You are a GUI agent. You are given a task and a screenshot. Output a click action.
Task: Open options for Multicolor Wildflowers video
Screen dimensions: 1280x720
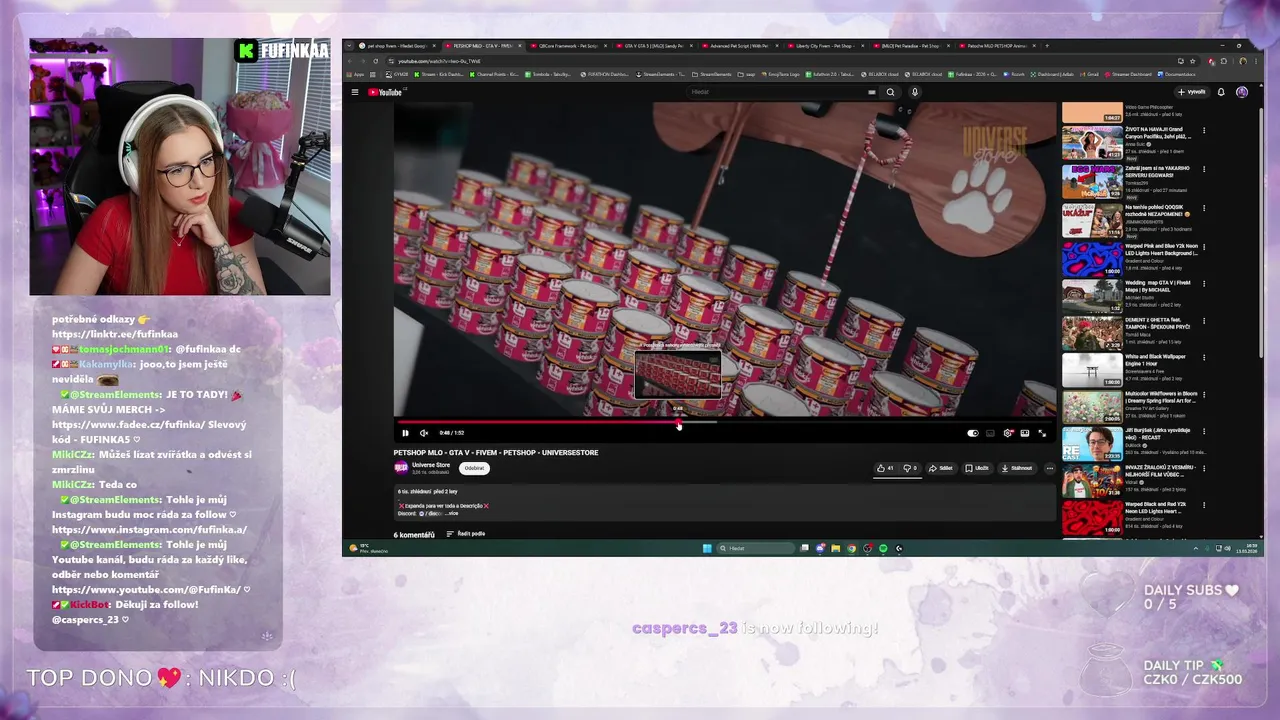click(1204, 396)
